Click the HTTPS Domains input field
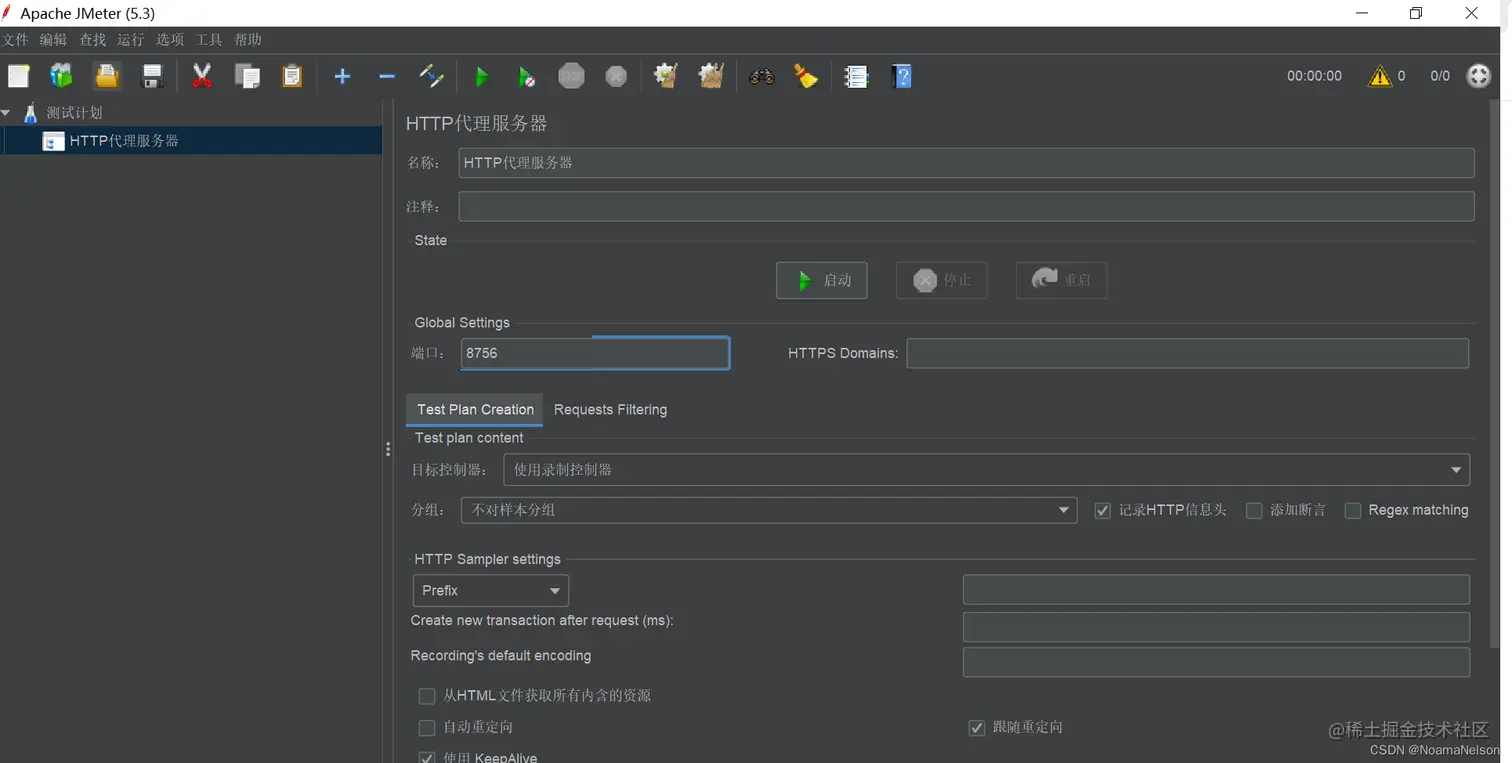Viewport: 1512px width, 763px height. coord(1187,353)
